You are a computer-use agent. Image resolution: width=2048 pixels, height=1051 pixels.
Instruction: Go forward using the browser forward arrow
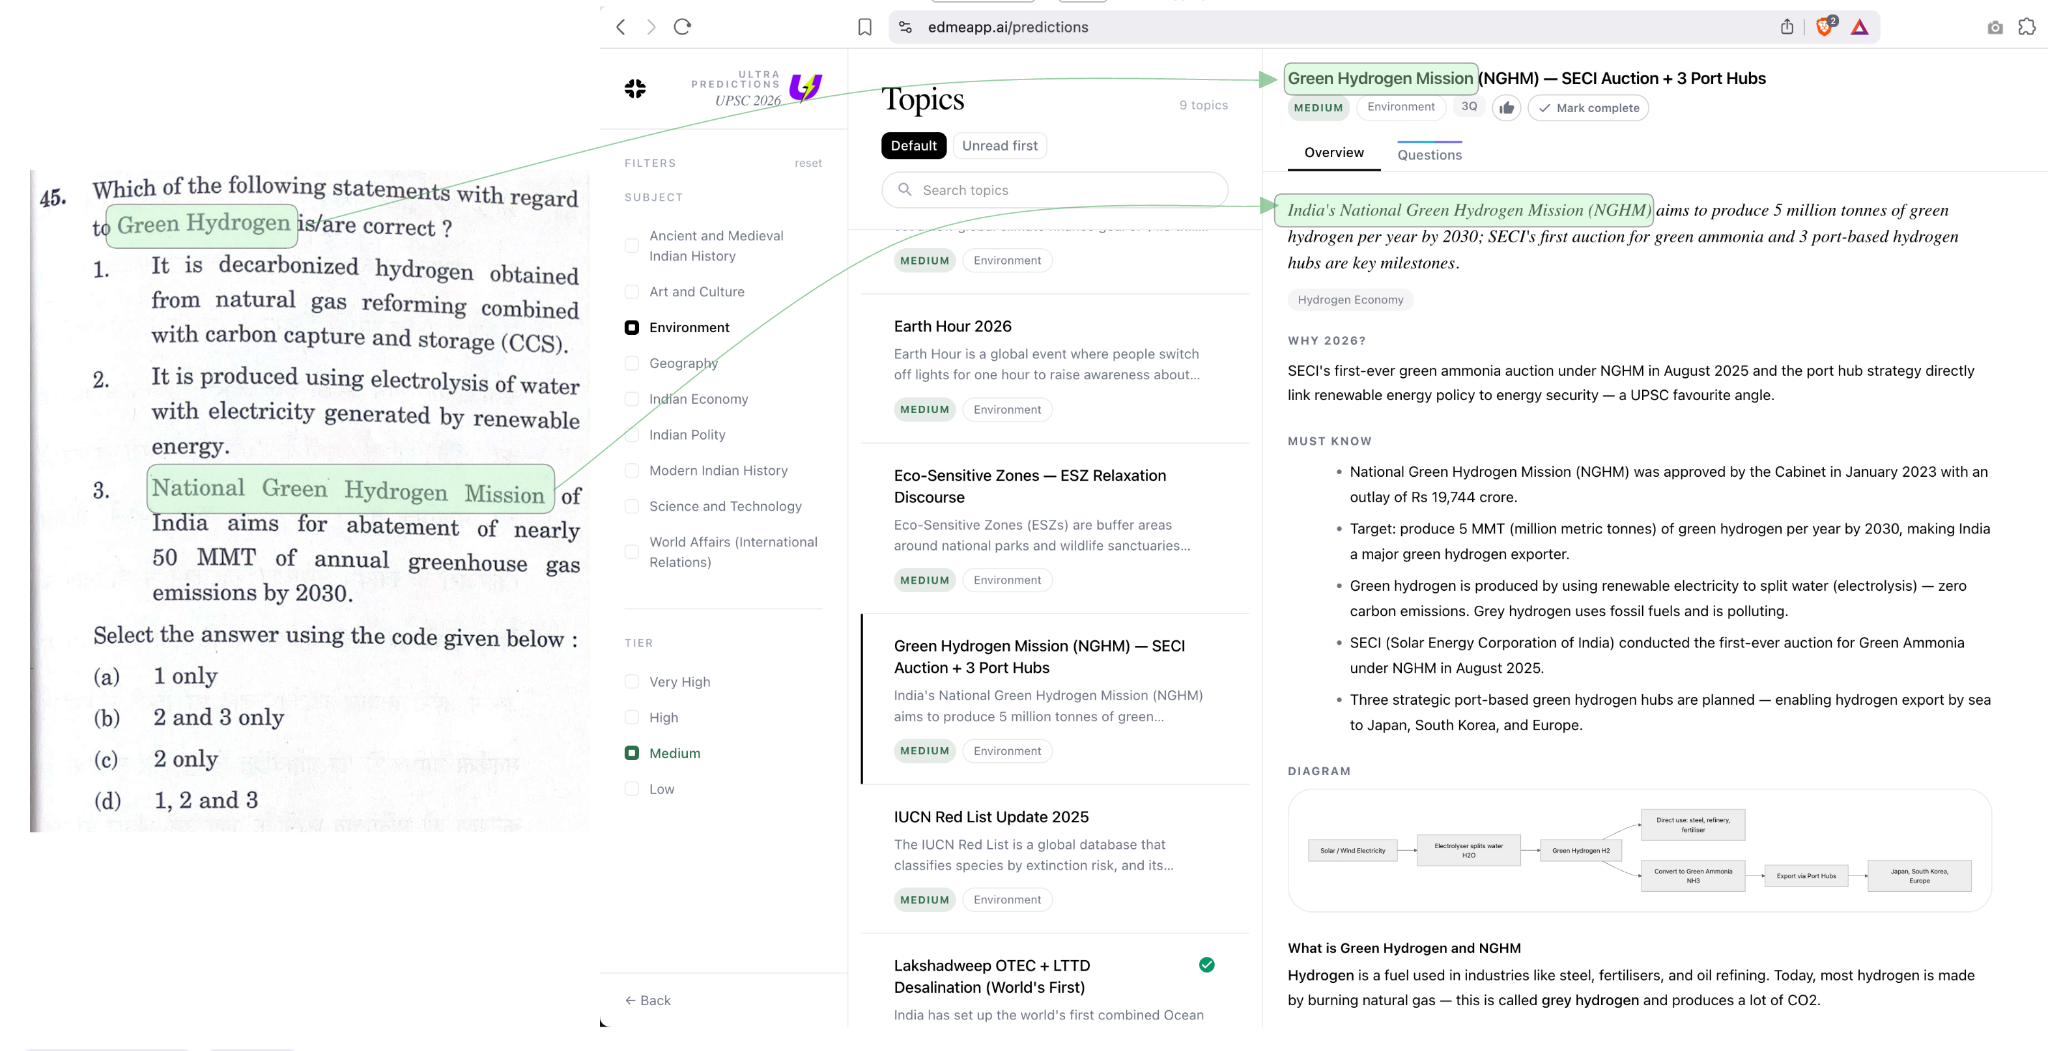(x=651, y=27)
